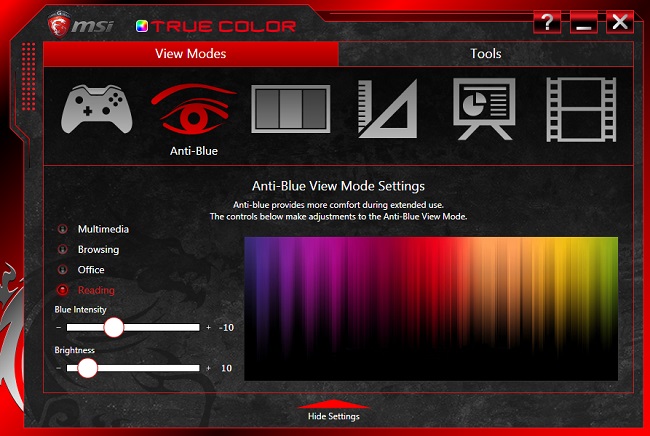Select the Anti-Blue eye icon

194,109
